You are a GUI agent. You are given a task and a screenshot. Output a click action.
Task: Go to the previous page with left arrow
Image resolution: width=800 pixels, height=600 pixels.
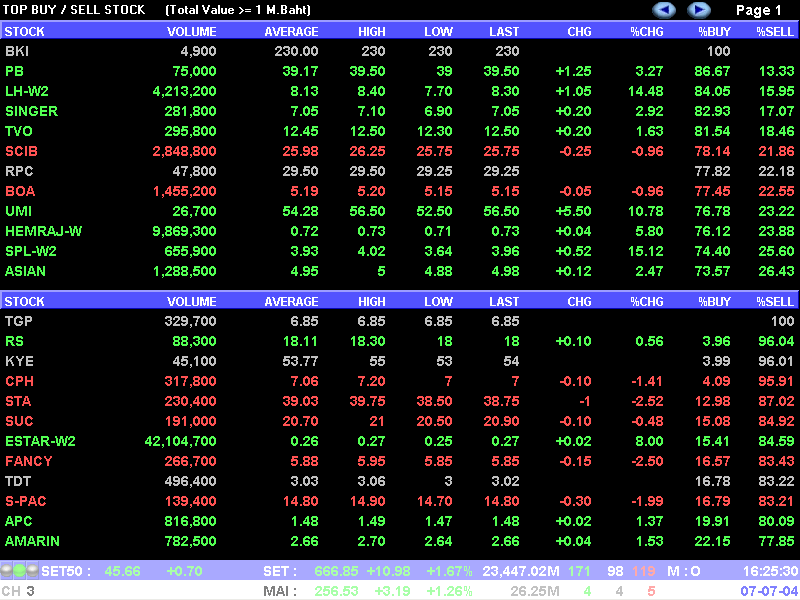(x=664, y=10)
